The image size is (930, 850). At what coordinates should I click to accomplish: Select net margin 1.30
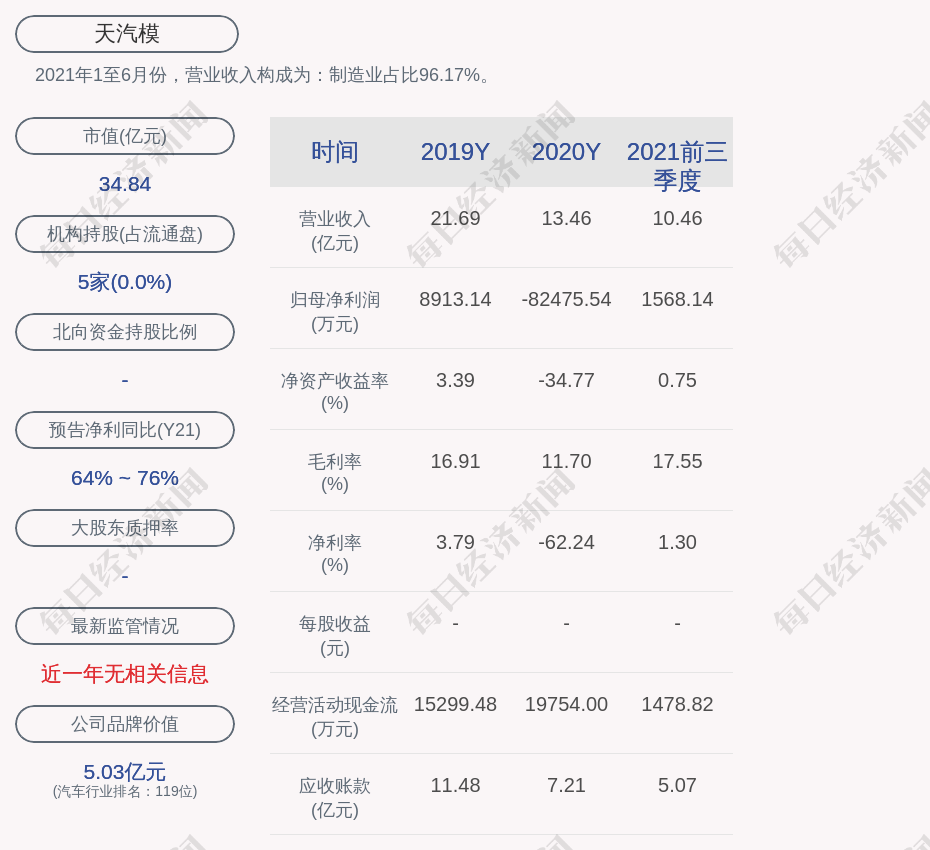[x=677, y=542]
